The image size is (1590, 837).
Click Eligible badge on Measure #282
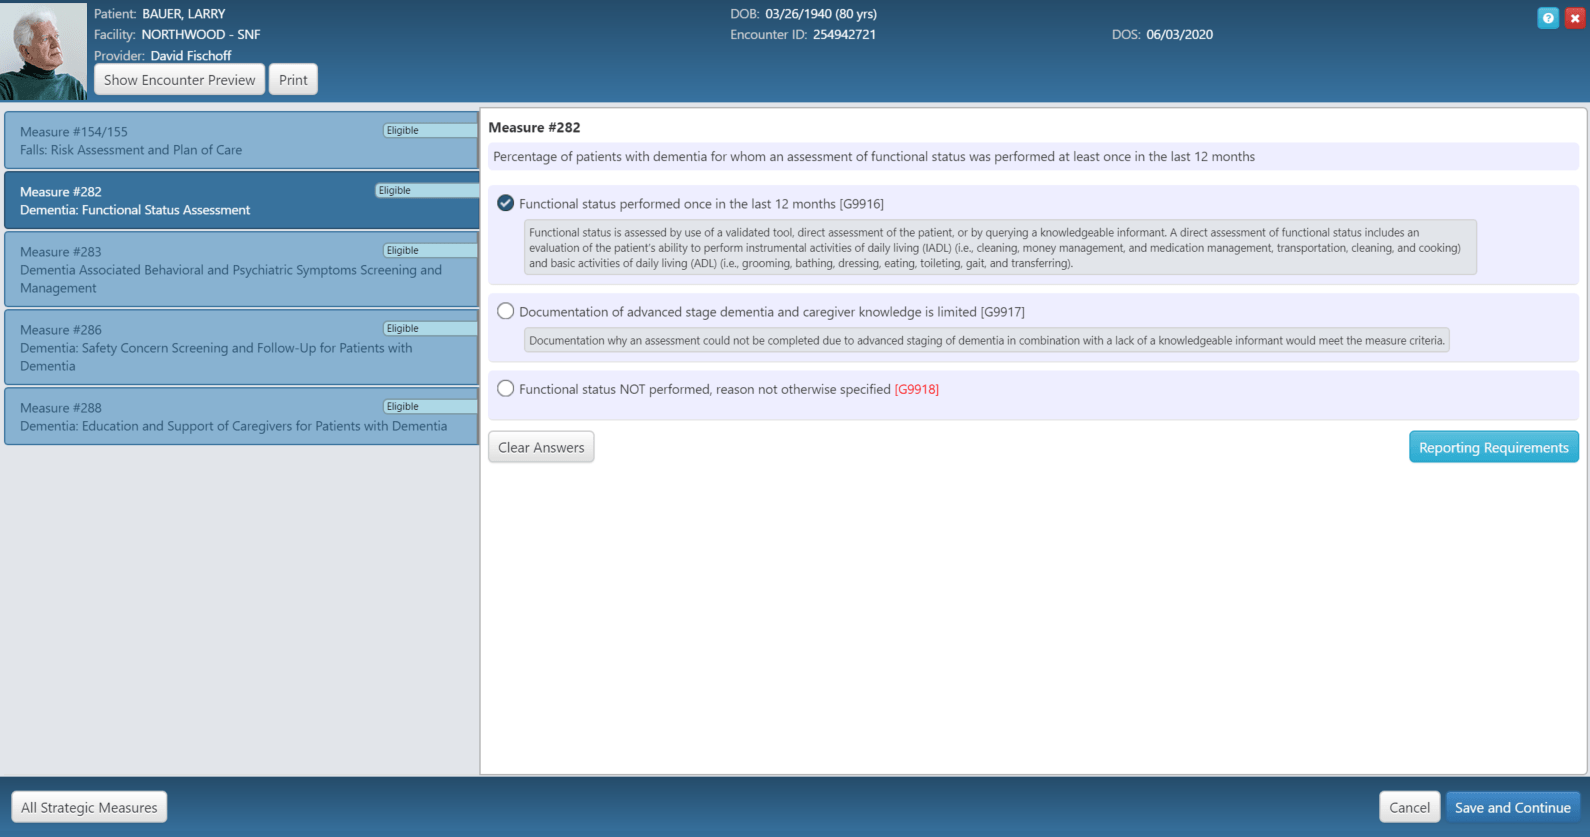pos(426,190)
